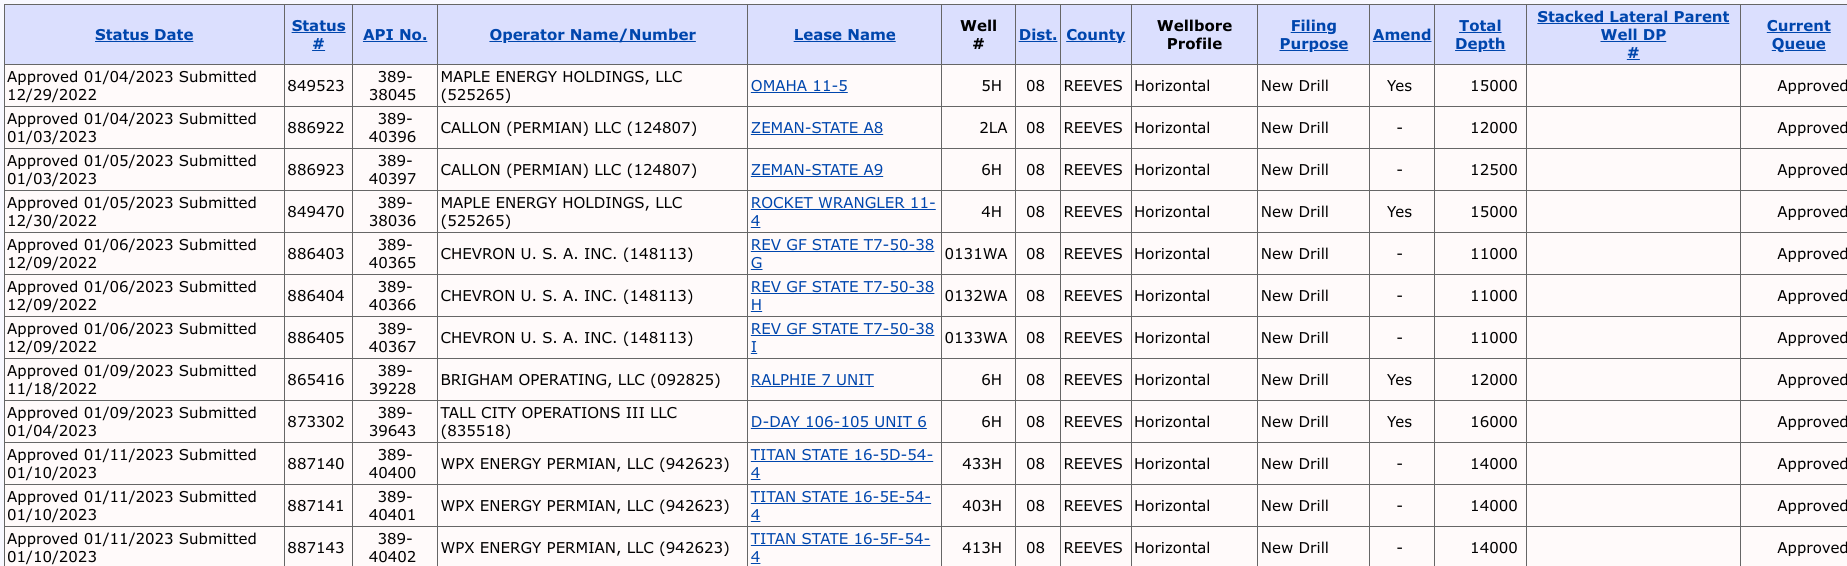
Task: Sort by the Amend column header
Action: [1401, 35]
